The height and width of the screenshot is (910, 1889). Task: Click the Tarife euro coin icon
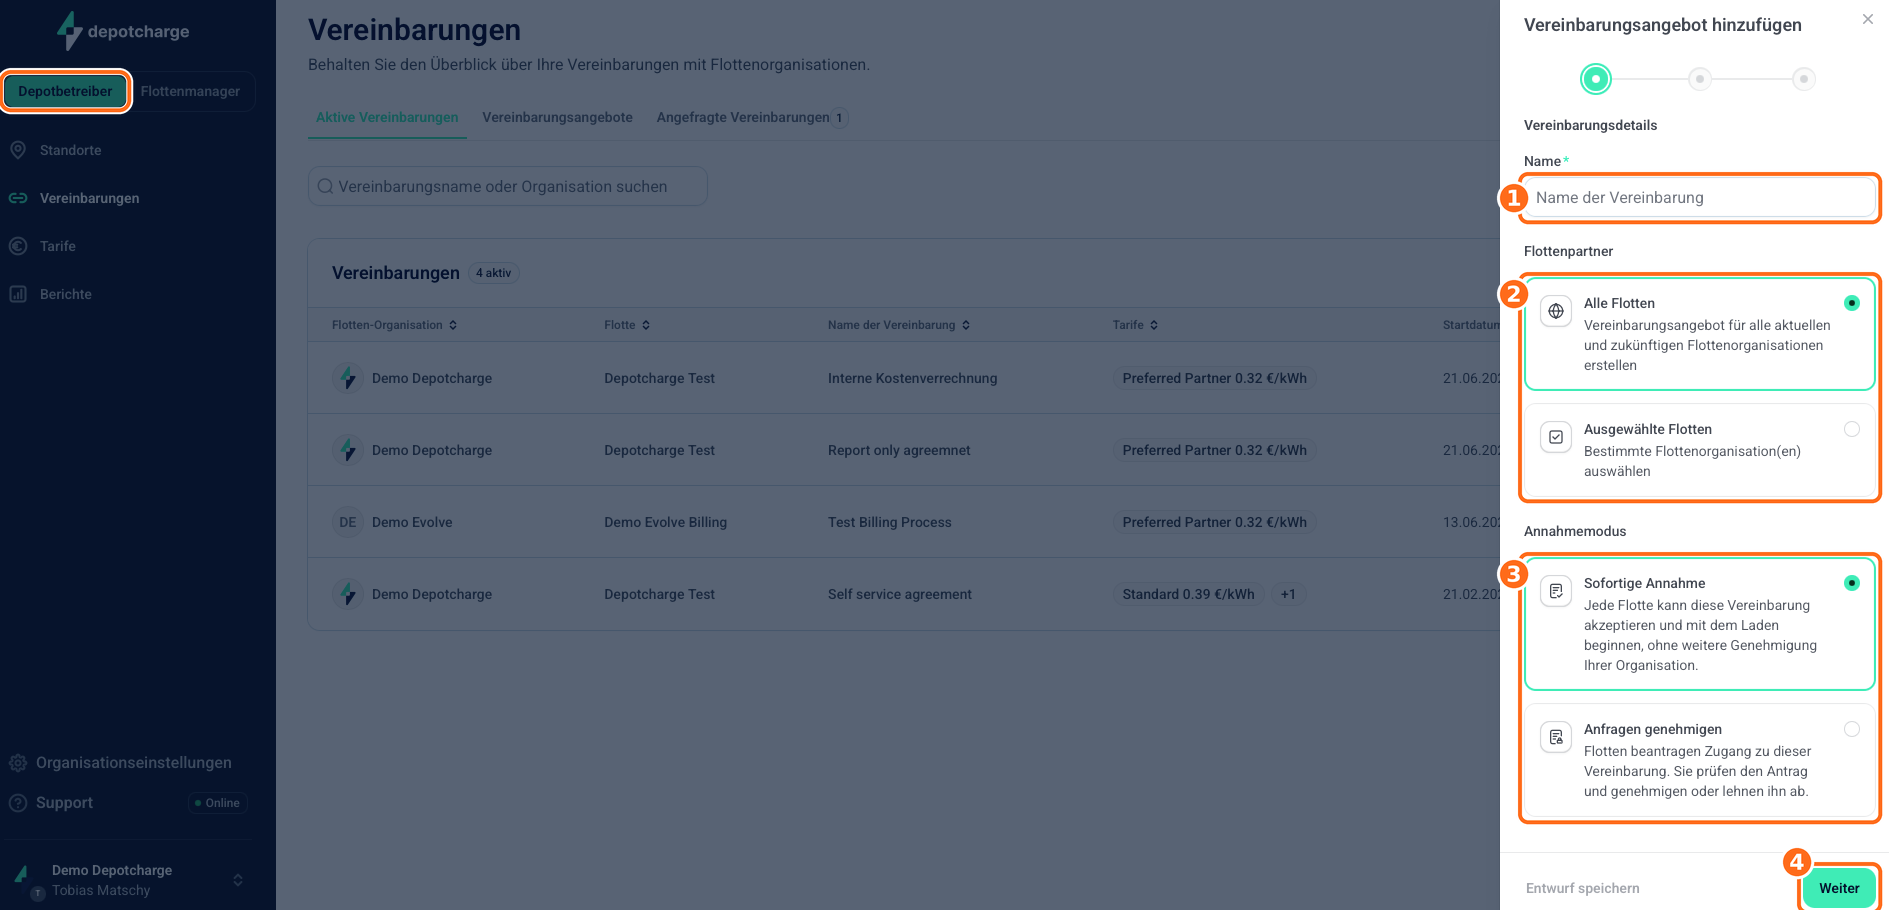[x=18, y=246]
